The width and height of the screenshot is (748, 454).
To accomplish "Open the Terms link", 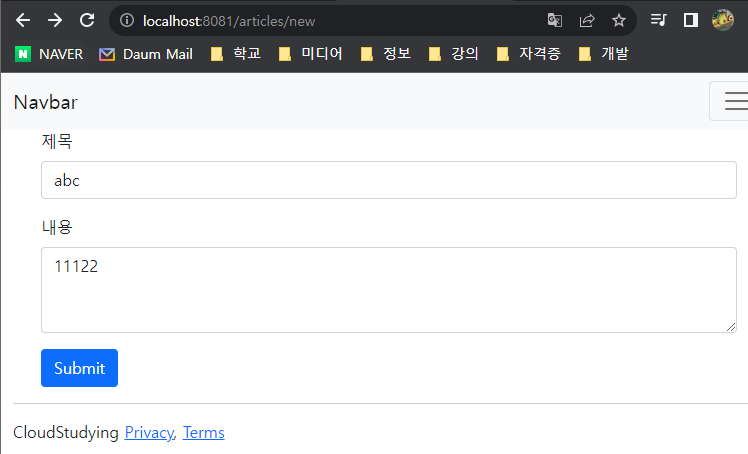I will click(x=204, y=433).
